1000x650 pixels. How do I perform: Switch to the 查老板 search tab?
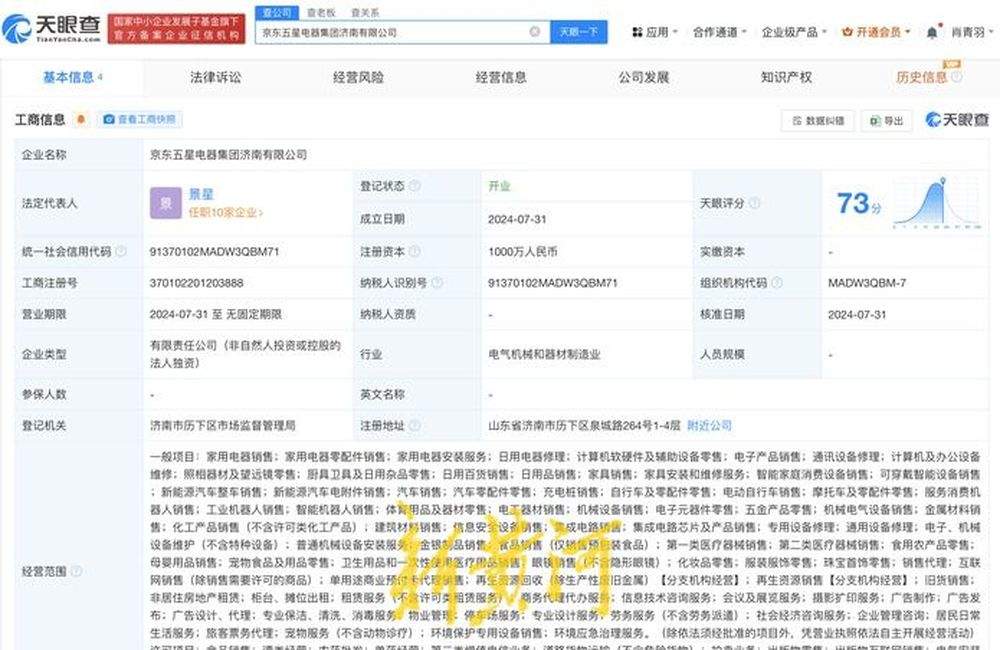coord(321,12)
